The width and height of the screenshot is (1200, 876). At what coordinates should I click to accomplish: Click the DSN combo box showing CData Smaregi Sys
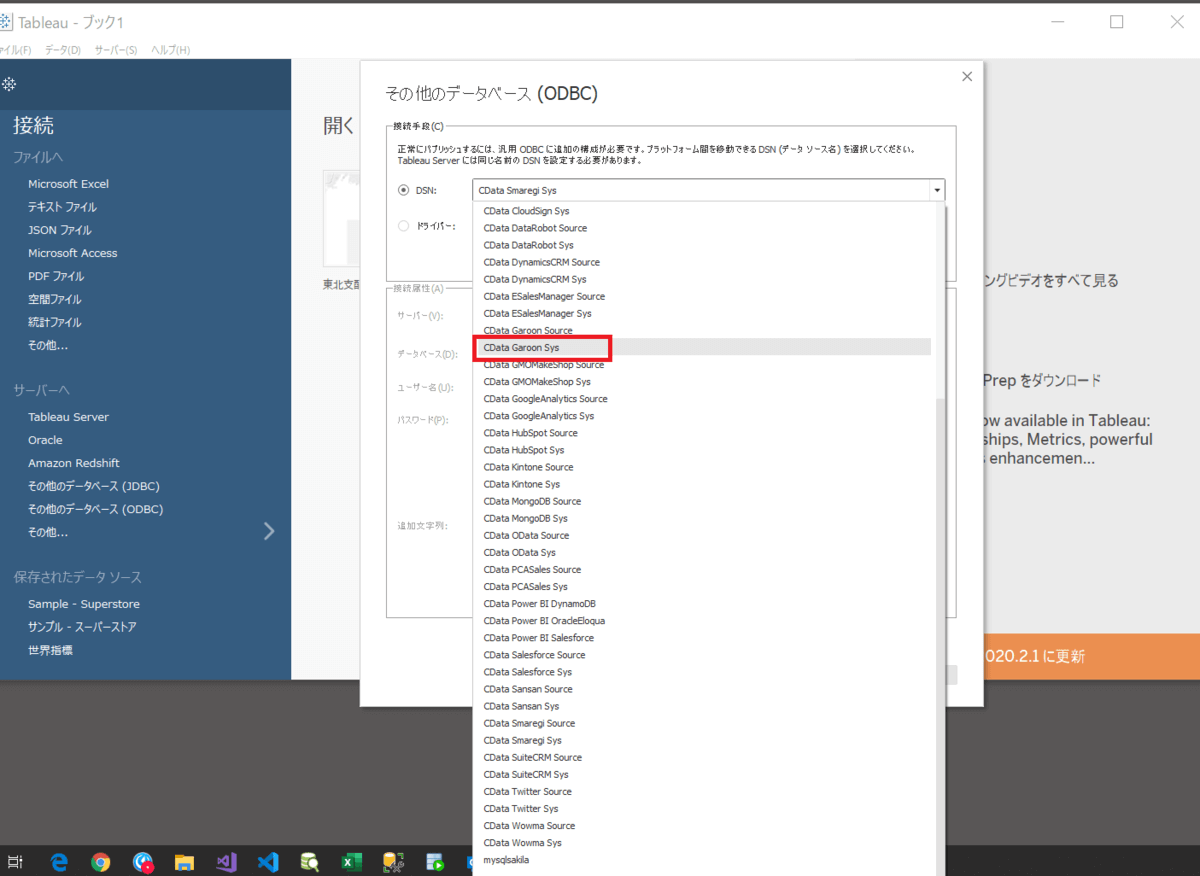point(708,190)
